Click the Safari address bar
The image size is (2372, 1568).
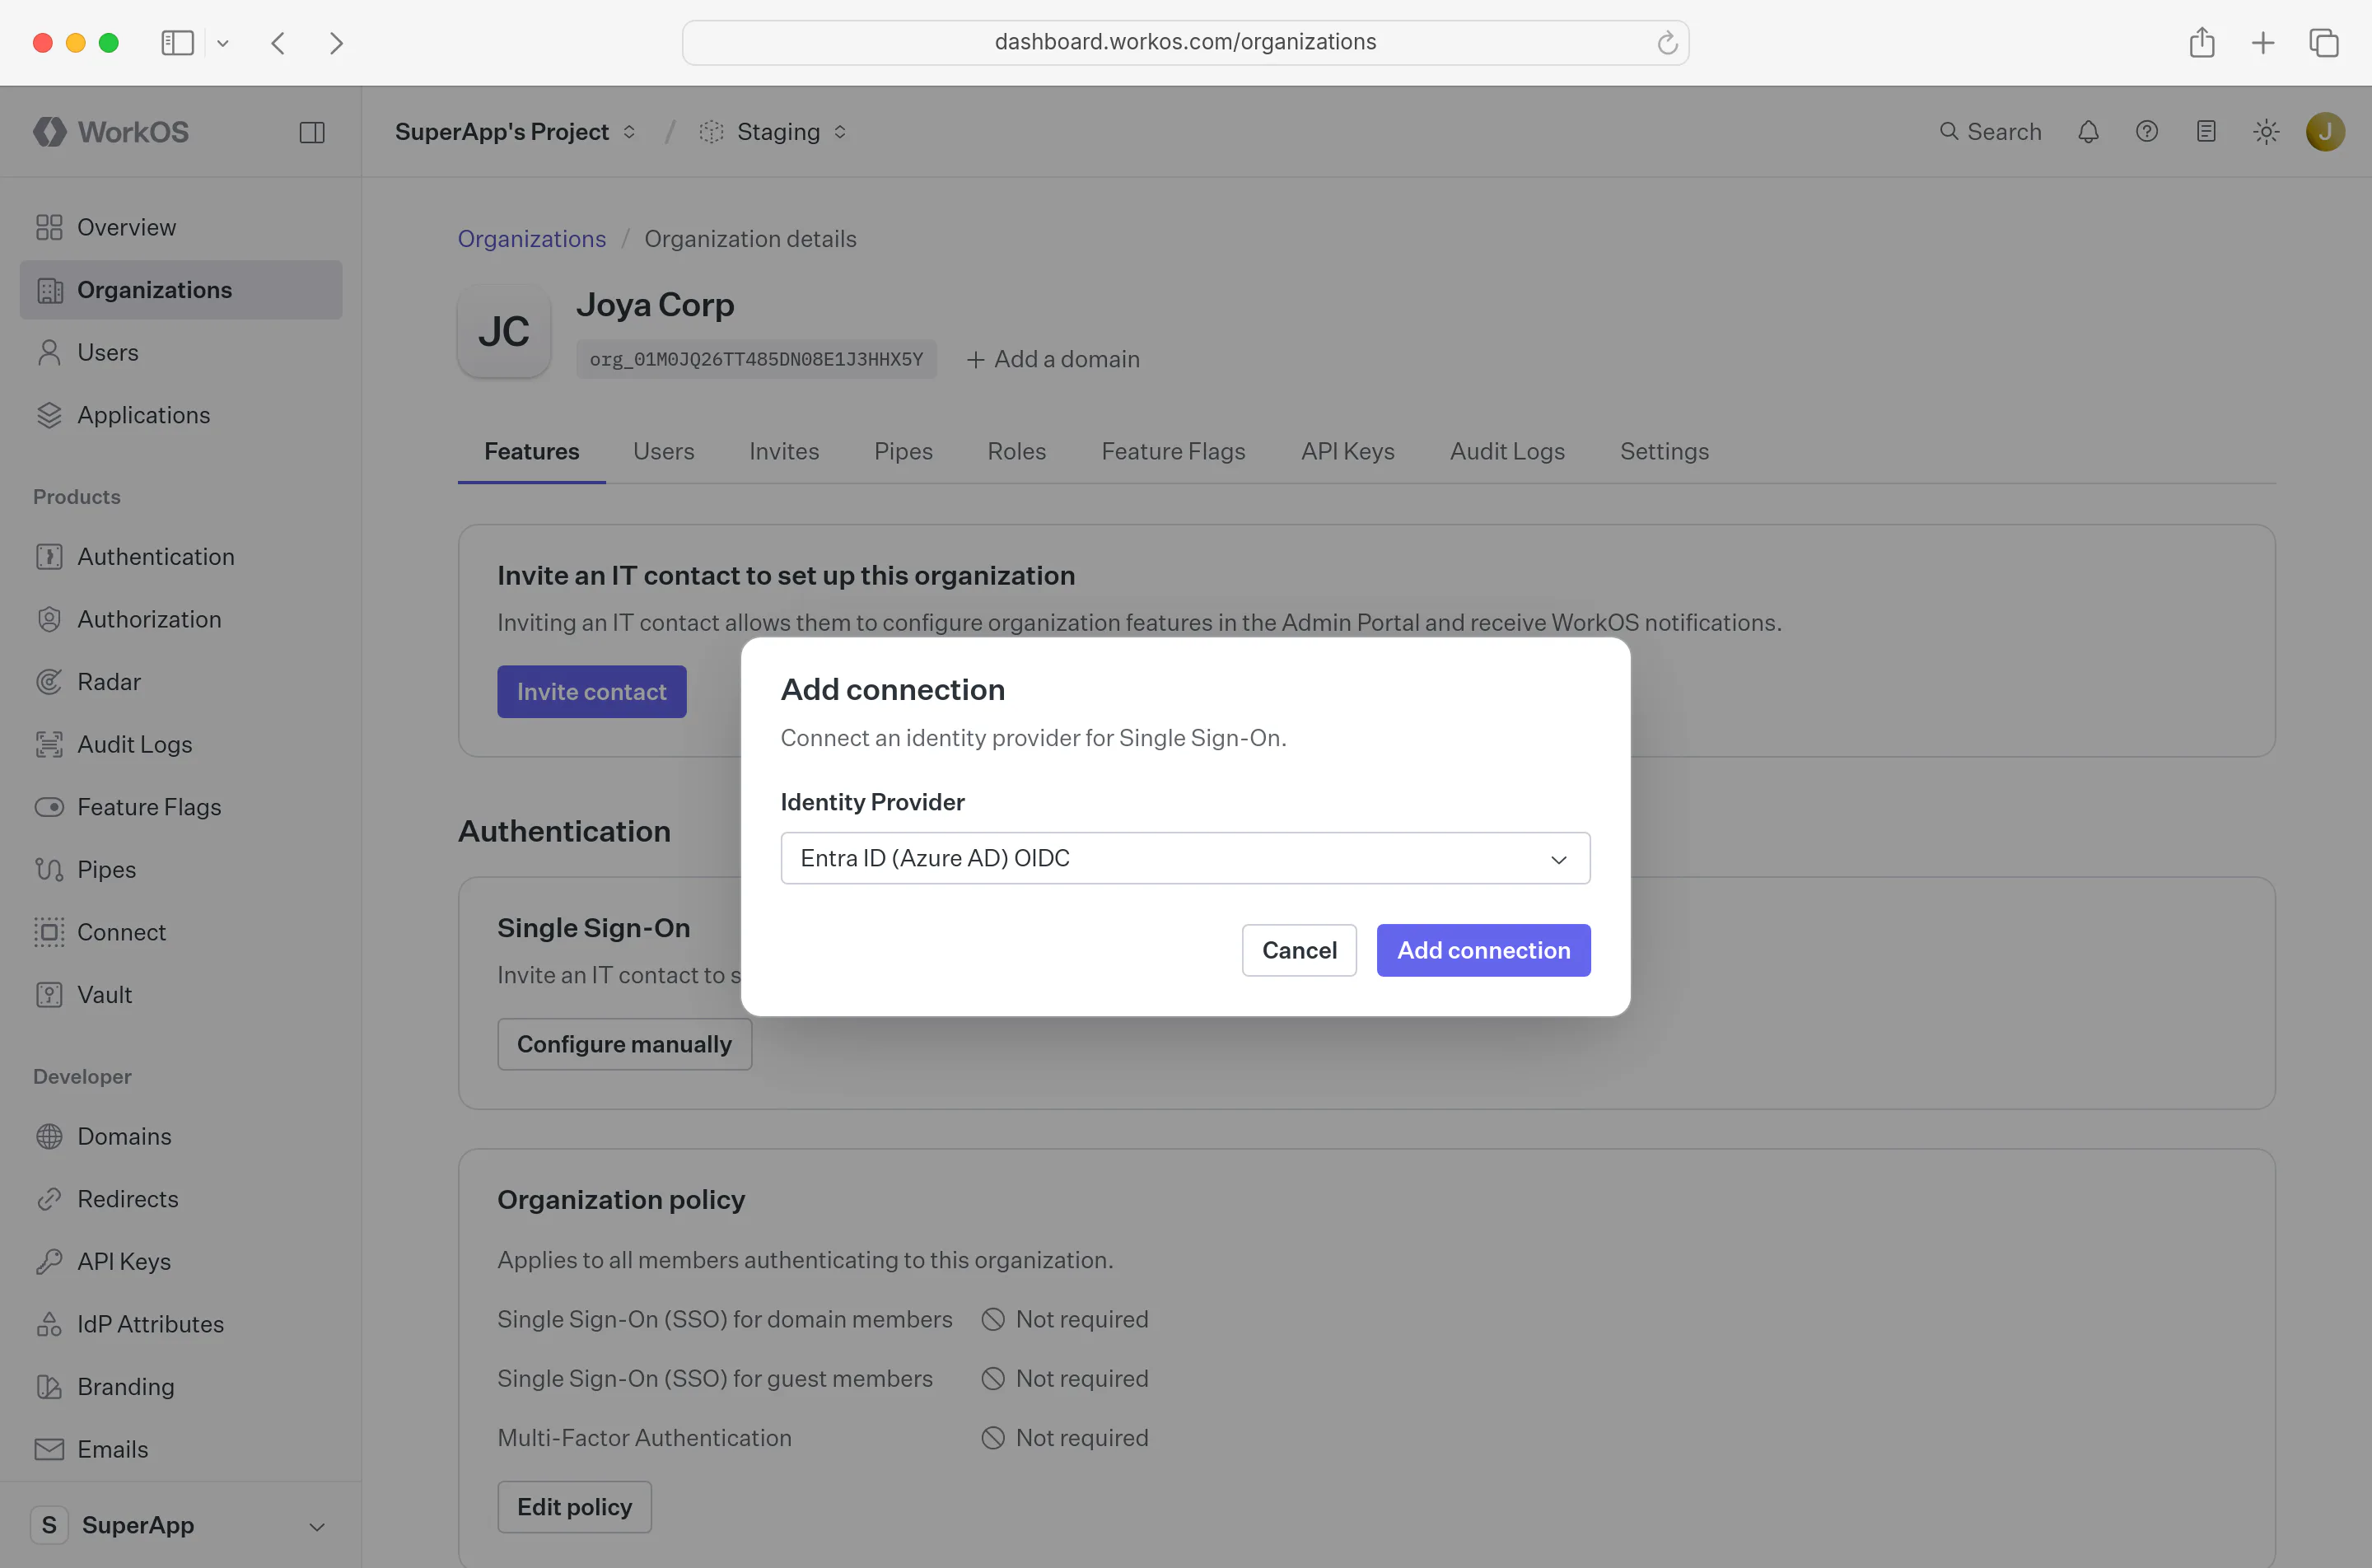click(x=1185, y=42)
